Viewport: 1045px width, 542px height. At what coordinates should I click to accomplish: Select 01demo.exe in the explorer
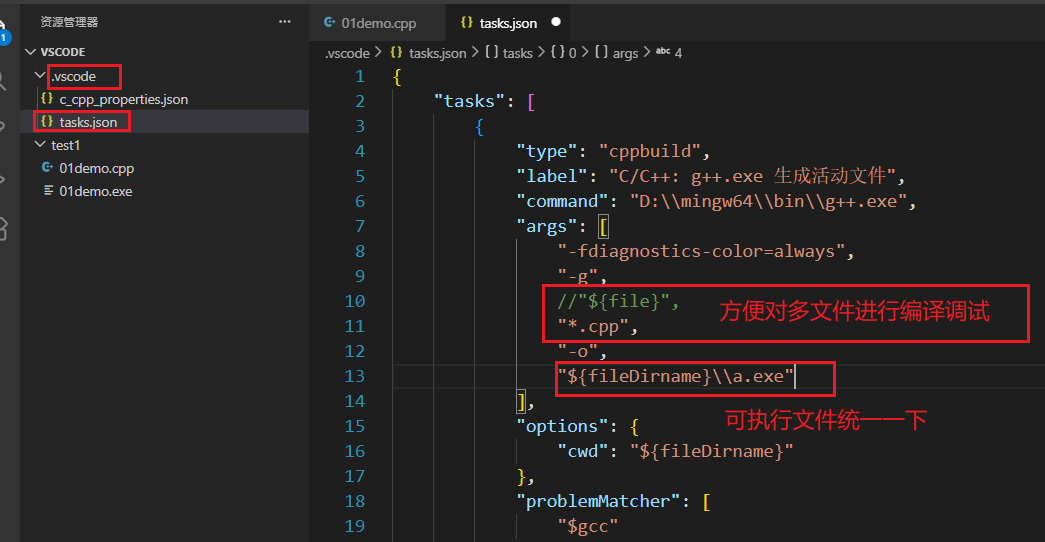95,191
